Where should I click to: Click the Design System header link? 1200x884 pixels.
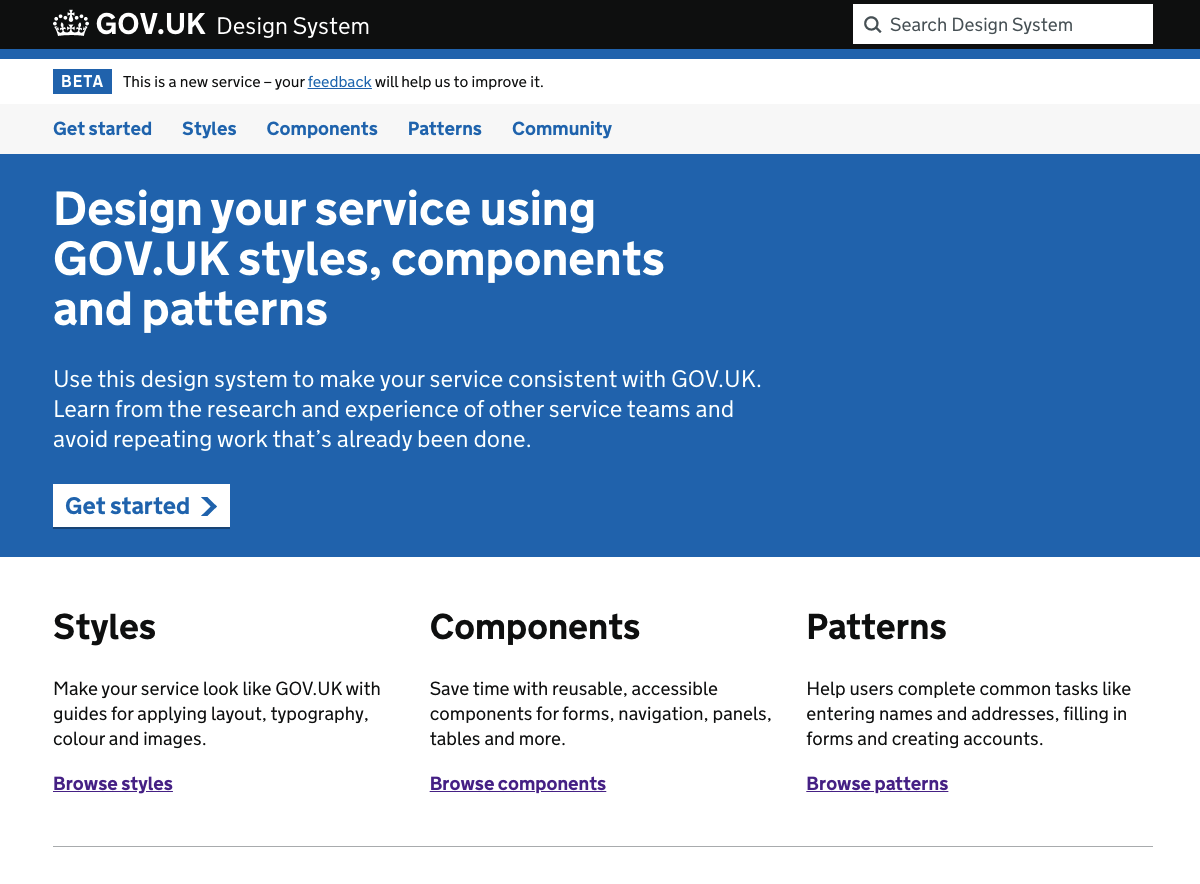pyautogui.click(x=293, y=26)
